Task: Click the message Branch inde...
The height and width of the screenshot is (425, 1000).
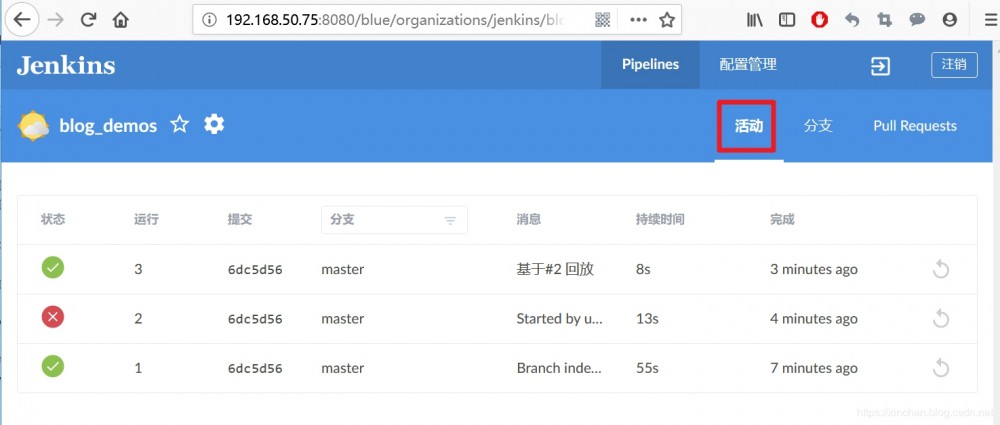Action: (x=559, y=368)
